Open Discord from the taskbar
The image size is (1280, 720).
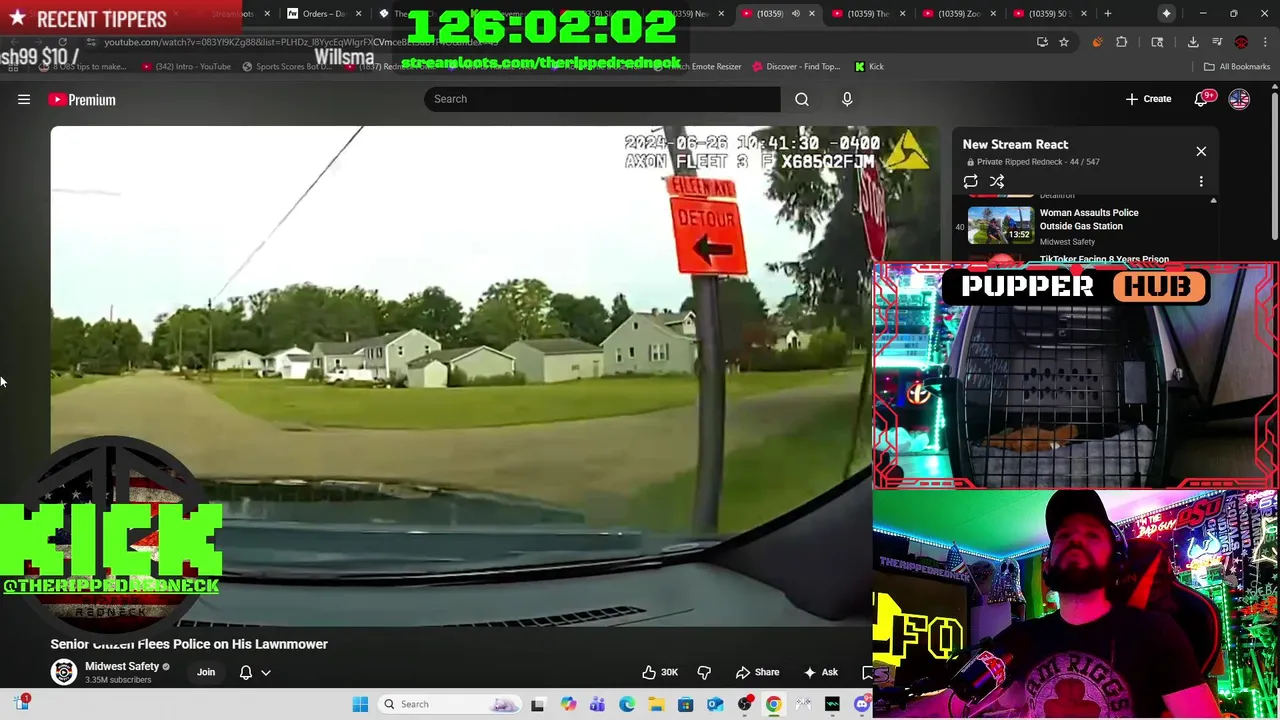click(x=862, y=704)
